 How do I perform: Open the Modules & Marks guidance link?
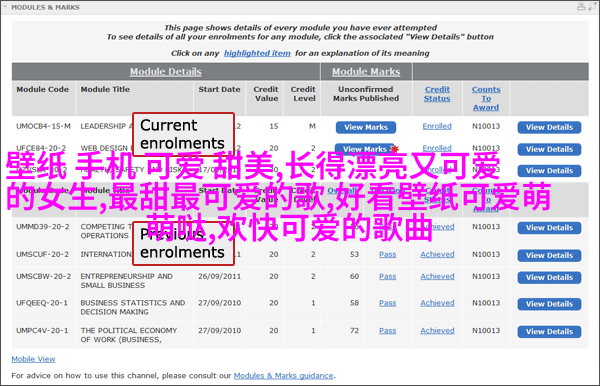tap(284, 376)
